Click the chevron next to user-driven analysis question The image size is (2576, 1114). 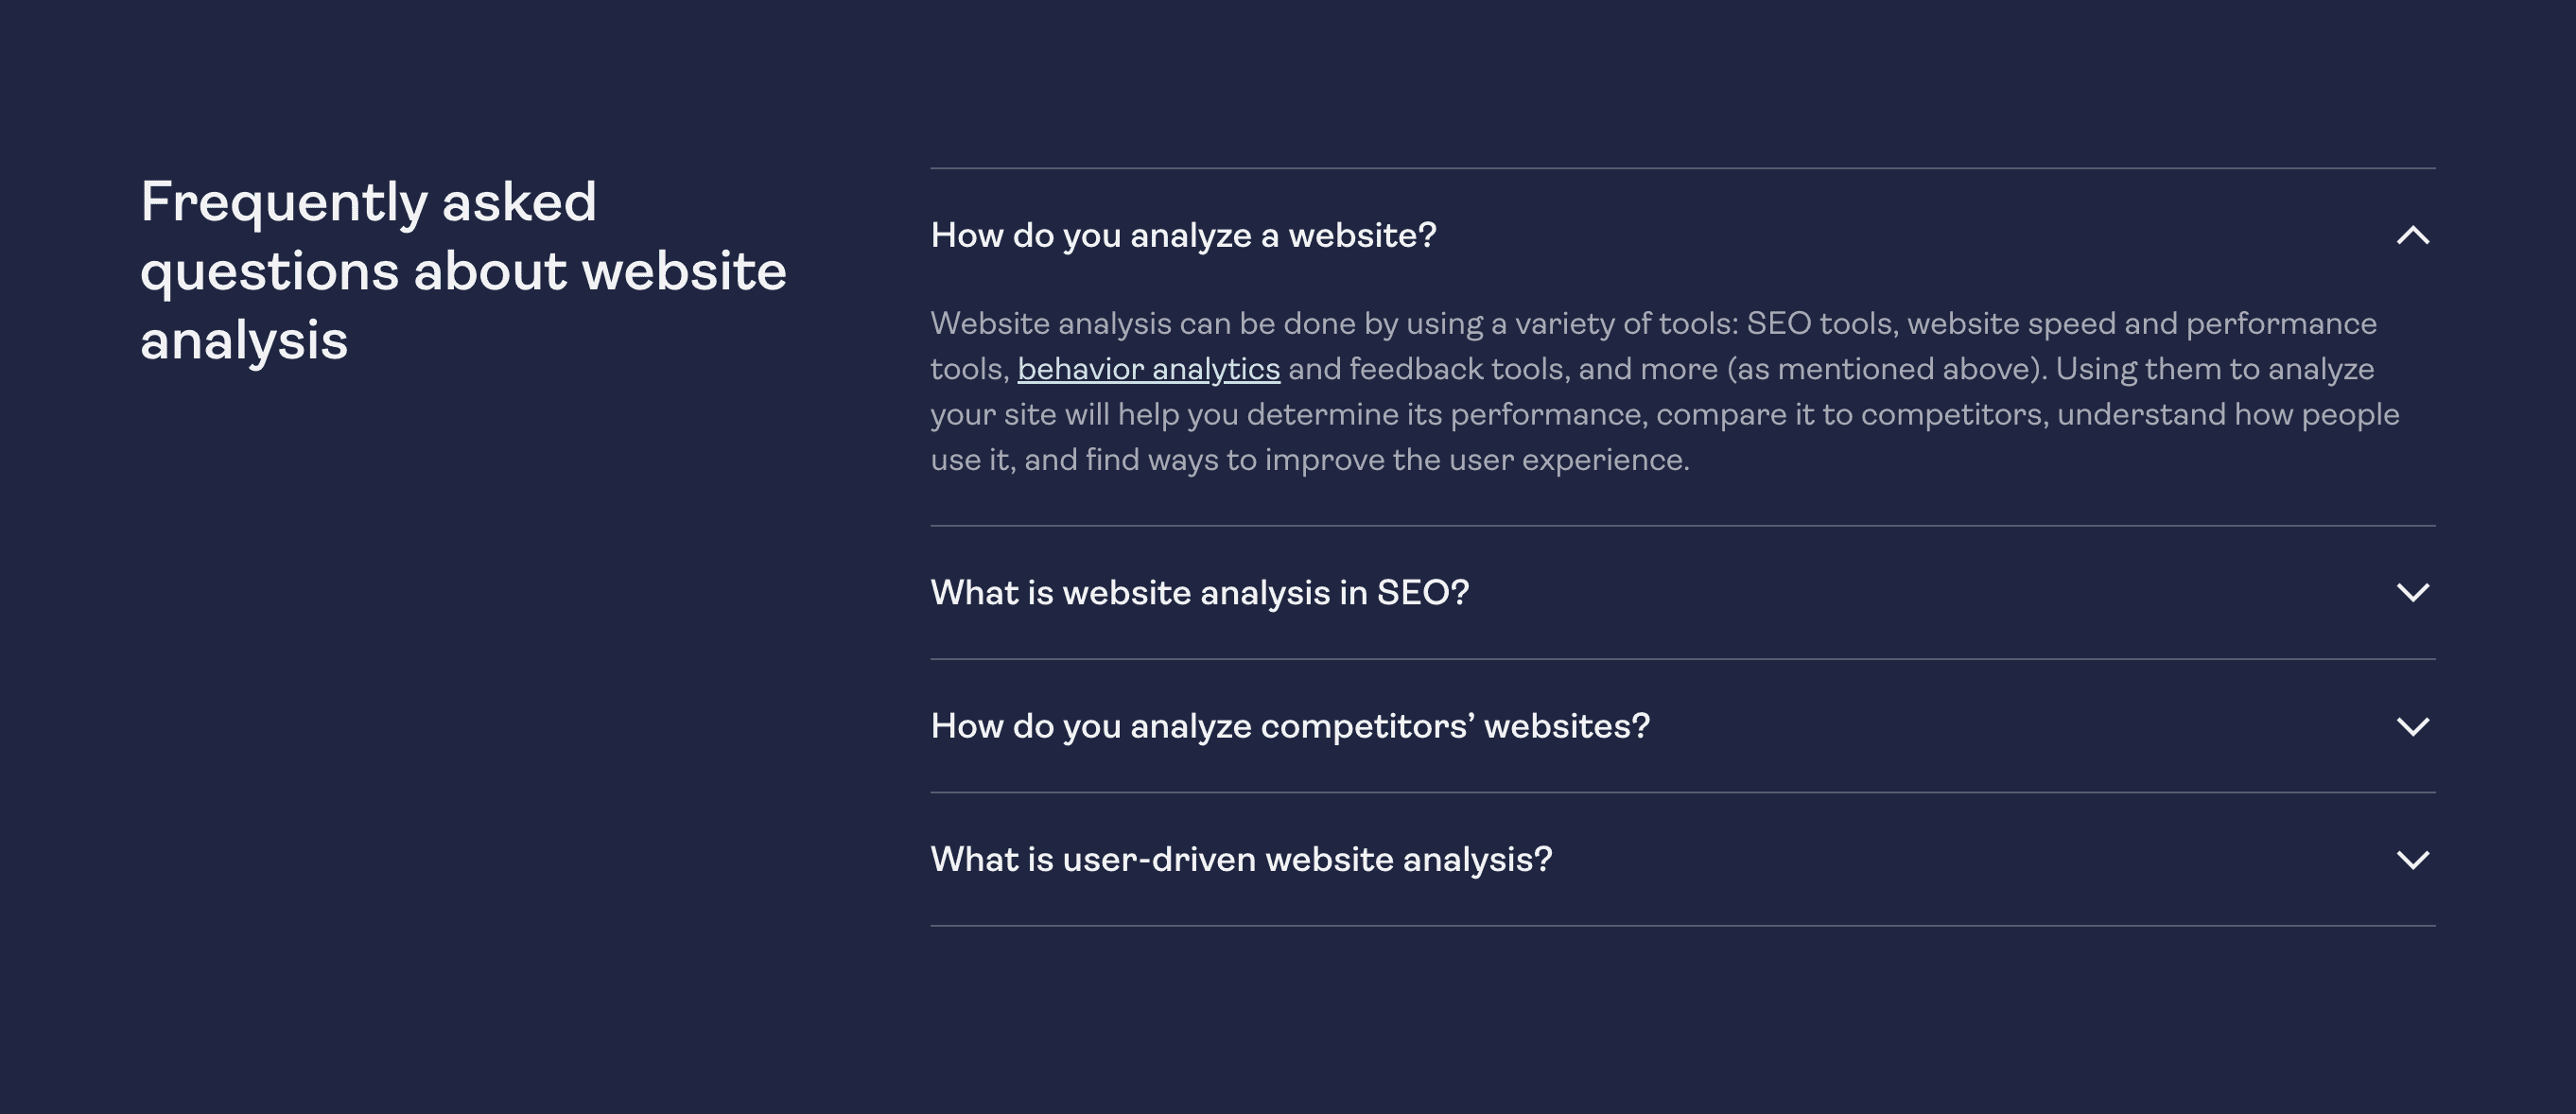pyautogui.click(x=2413, y=860)
